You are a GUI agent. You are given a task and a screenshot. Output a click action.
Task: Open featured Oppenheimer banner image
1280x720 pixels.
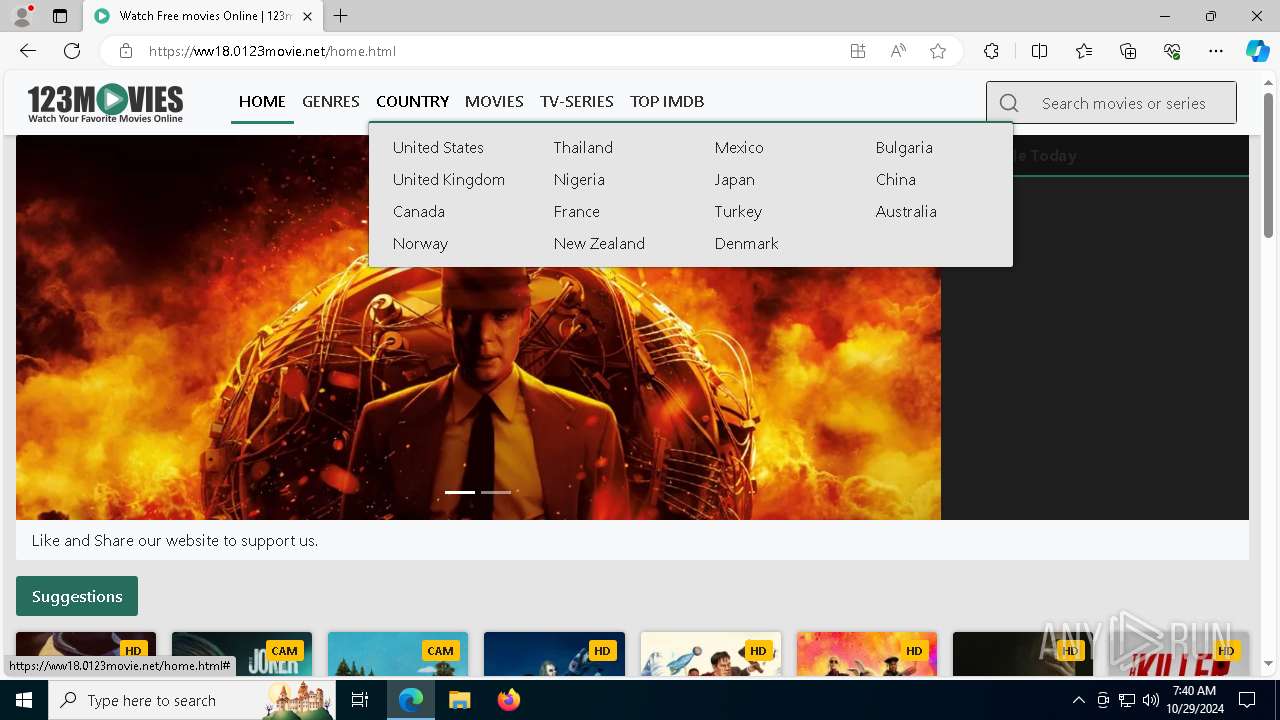click(x=478, y=327)
